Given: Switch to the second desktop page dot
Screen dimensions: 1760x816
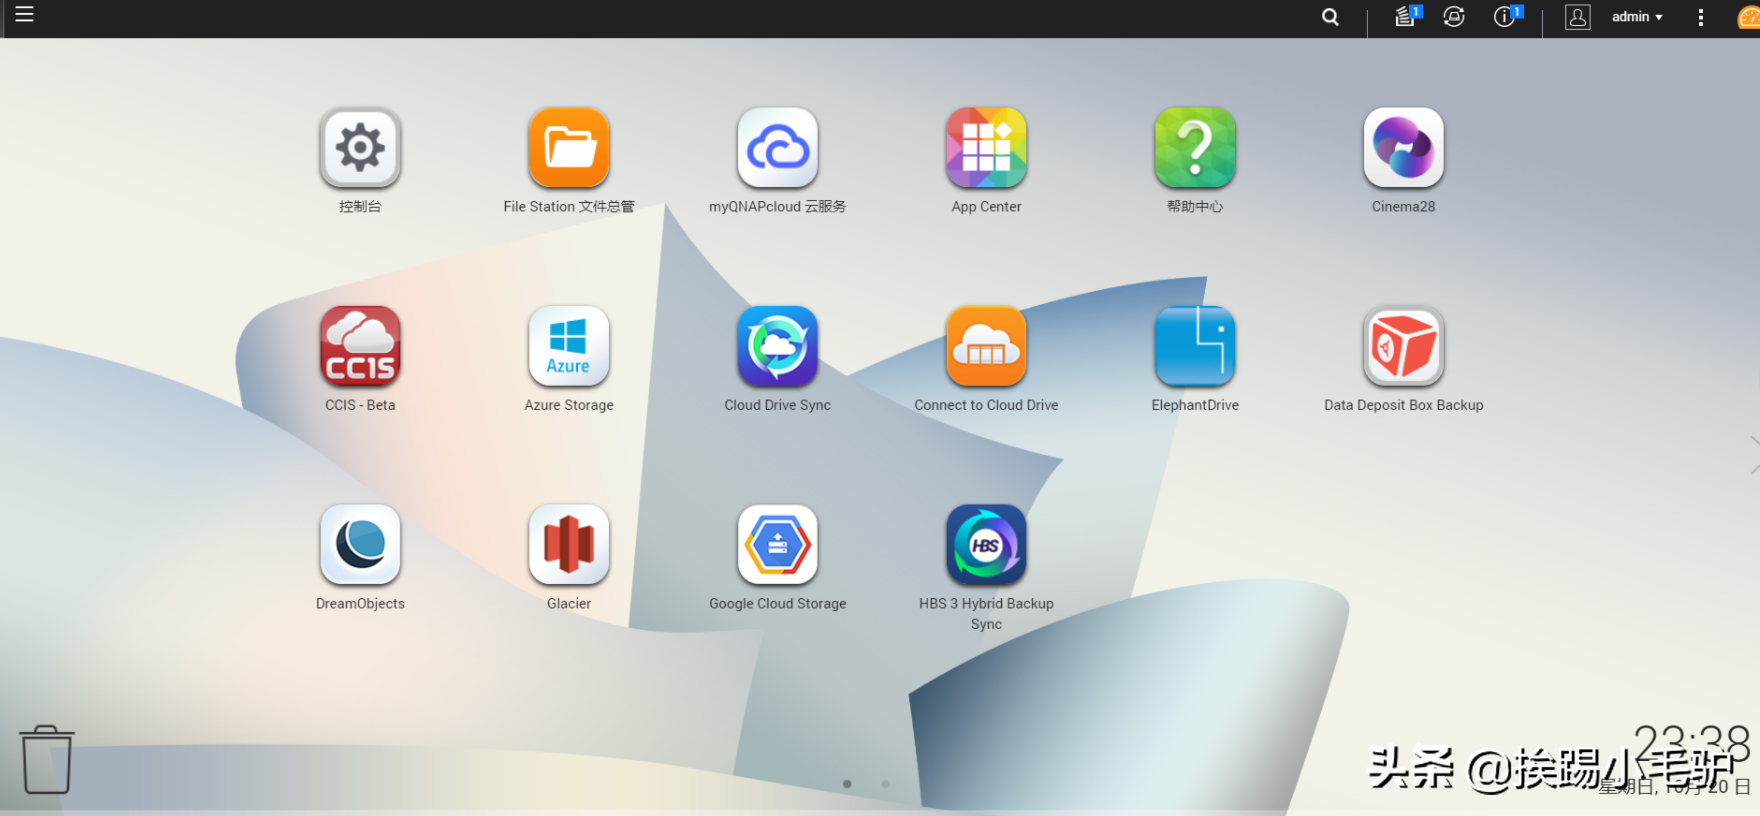Looking at the screenshot, I should (x=886, y=784).
